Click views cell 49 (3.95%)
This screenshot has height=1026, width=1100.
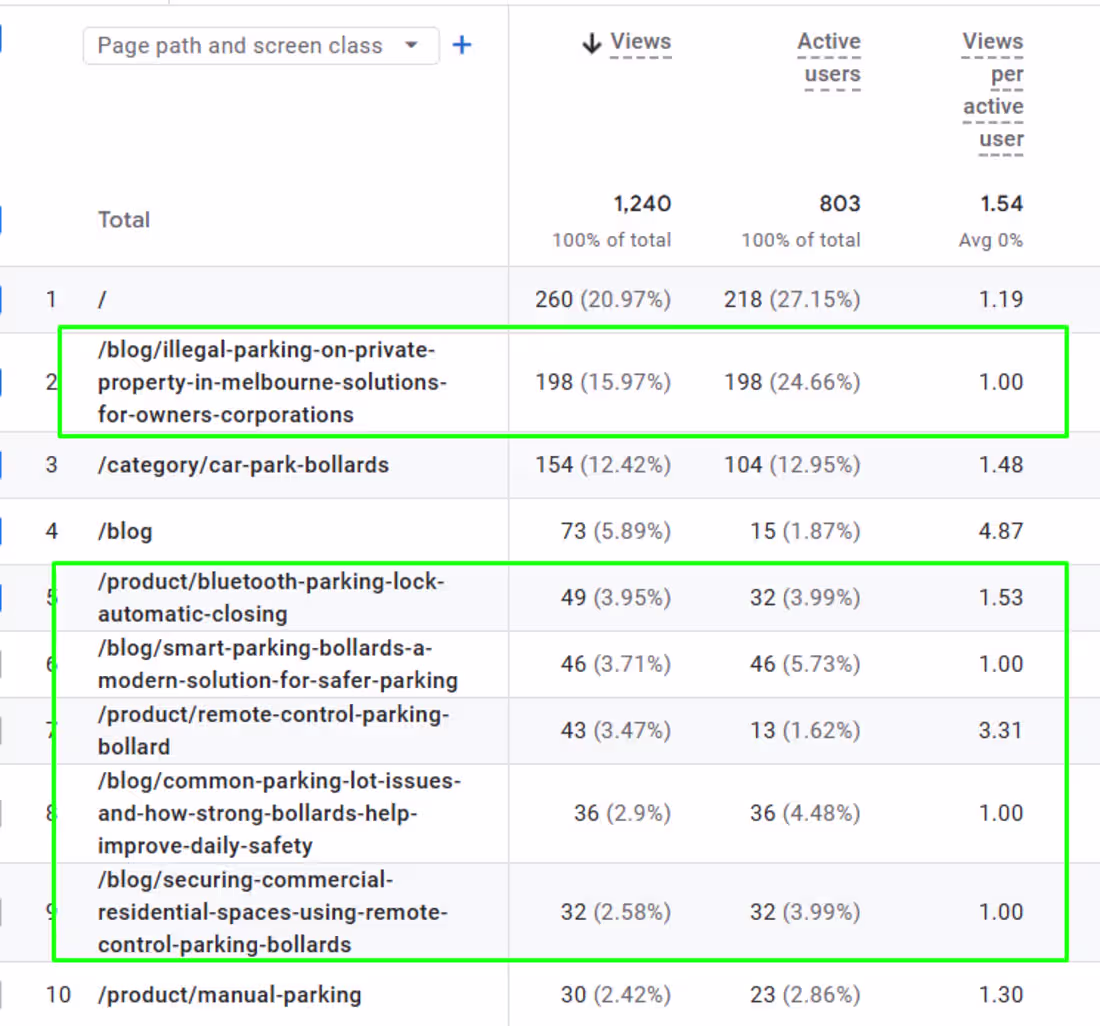click(x=615, y=598)
